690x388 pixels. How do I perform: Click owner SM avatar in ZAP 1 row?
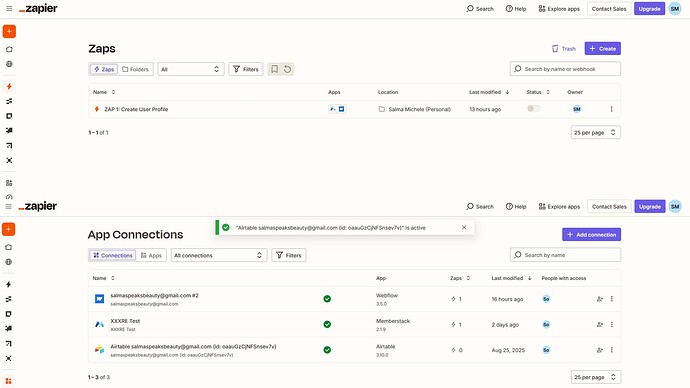576,109
